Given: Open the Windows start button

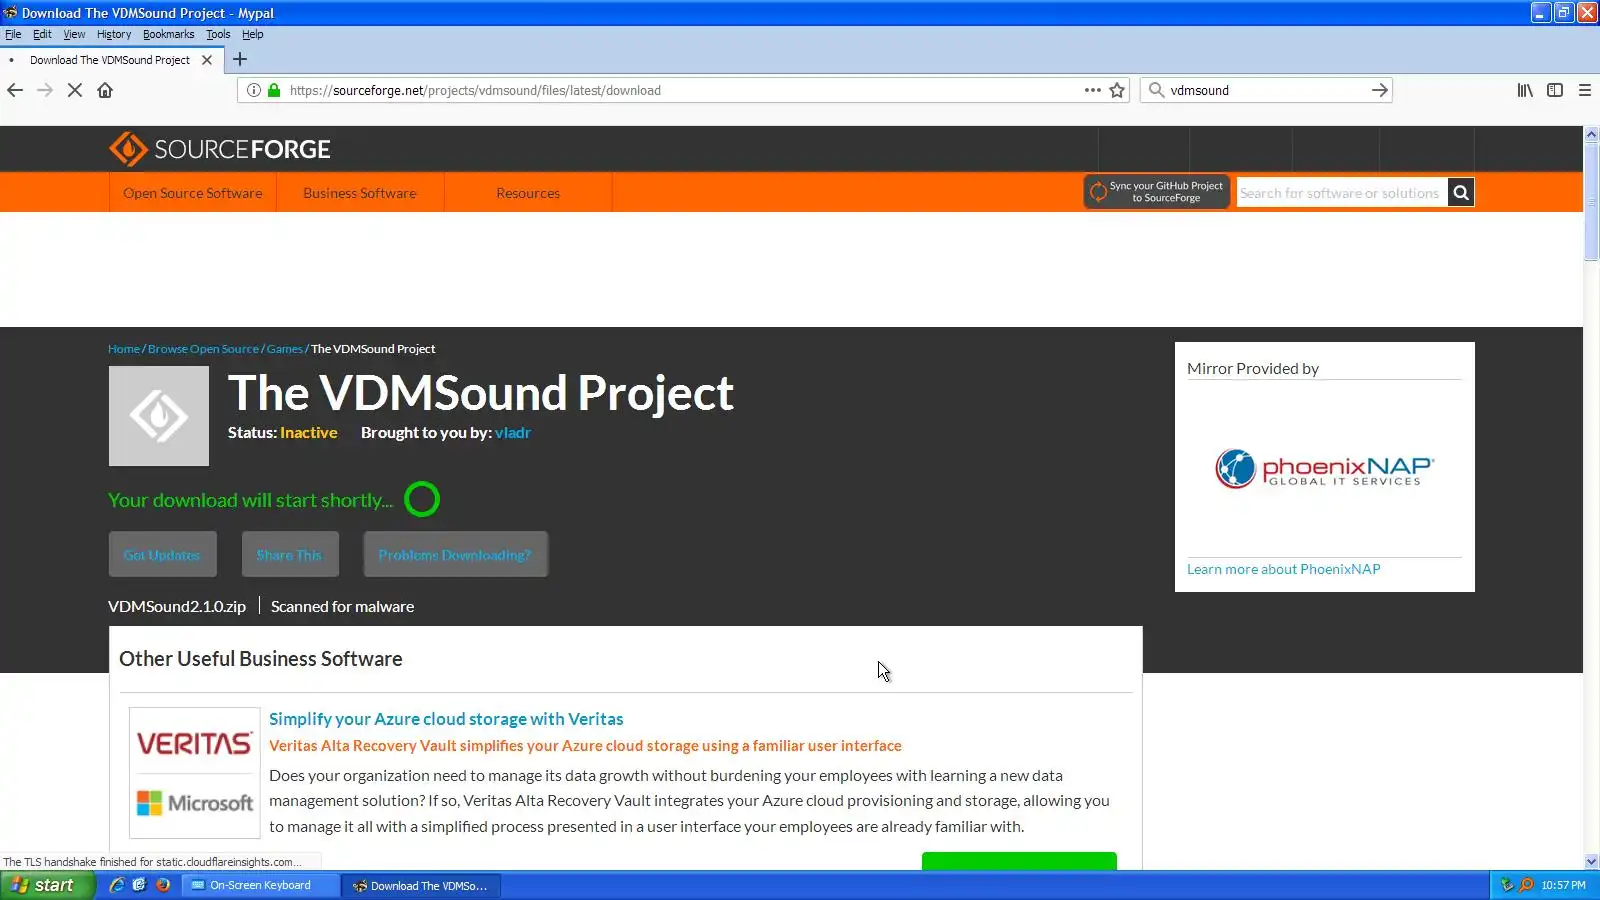Looking at the screenshot, I should click(47, 885).
